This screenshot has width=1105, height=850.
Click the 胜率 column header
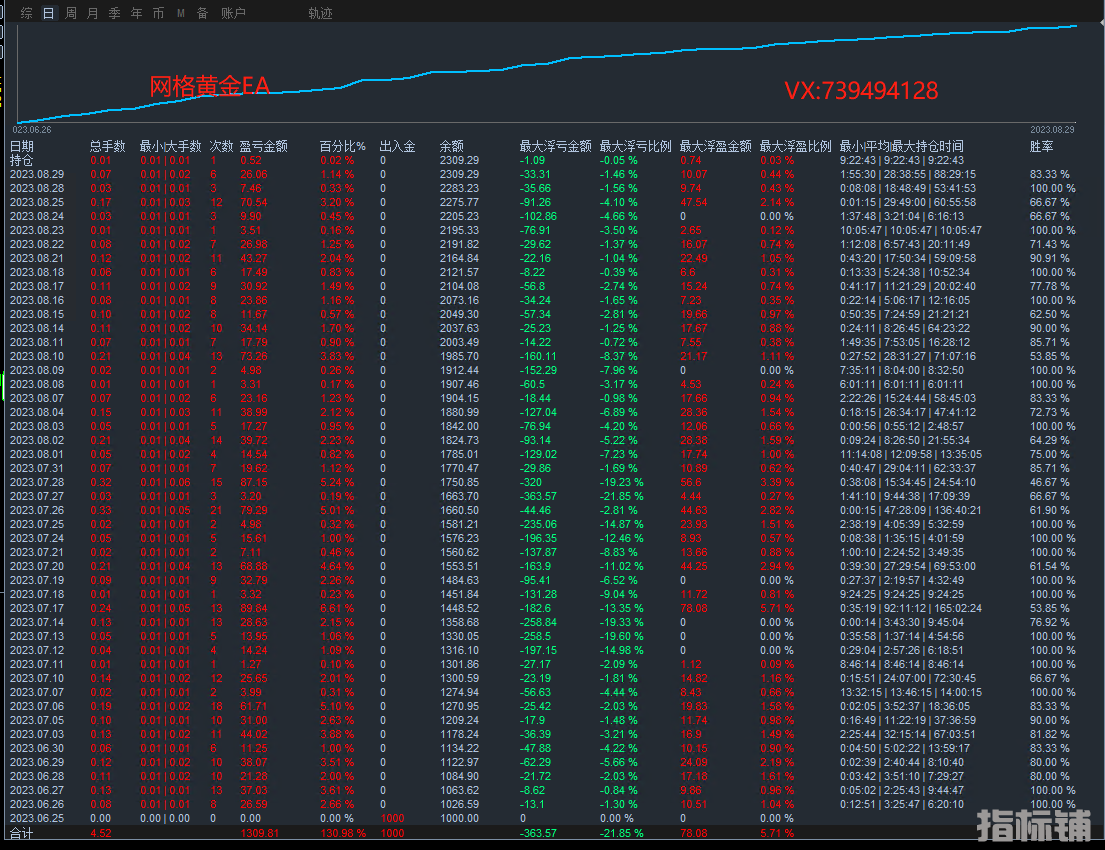coord(1042,146)
